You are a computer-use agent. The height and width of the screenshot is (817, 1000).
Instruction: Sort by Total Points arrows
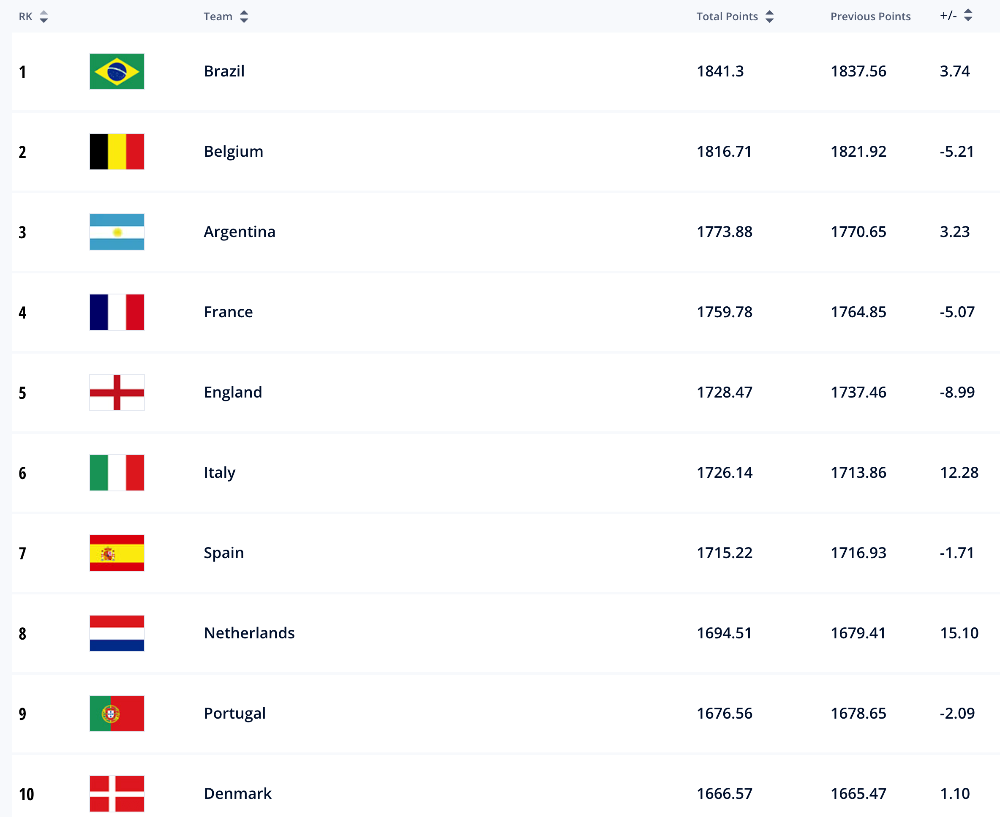[768, 17]
